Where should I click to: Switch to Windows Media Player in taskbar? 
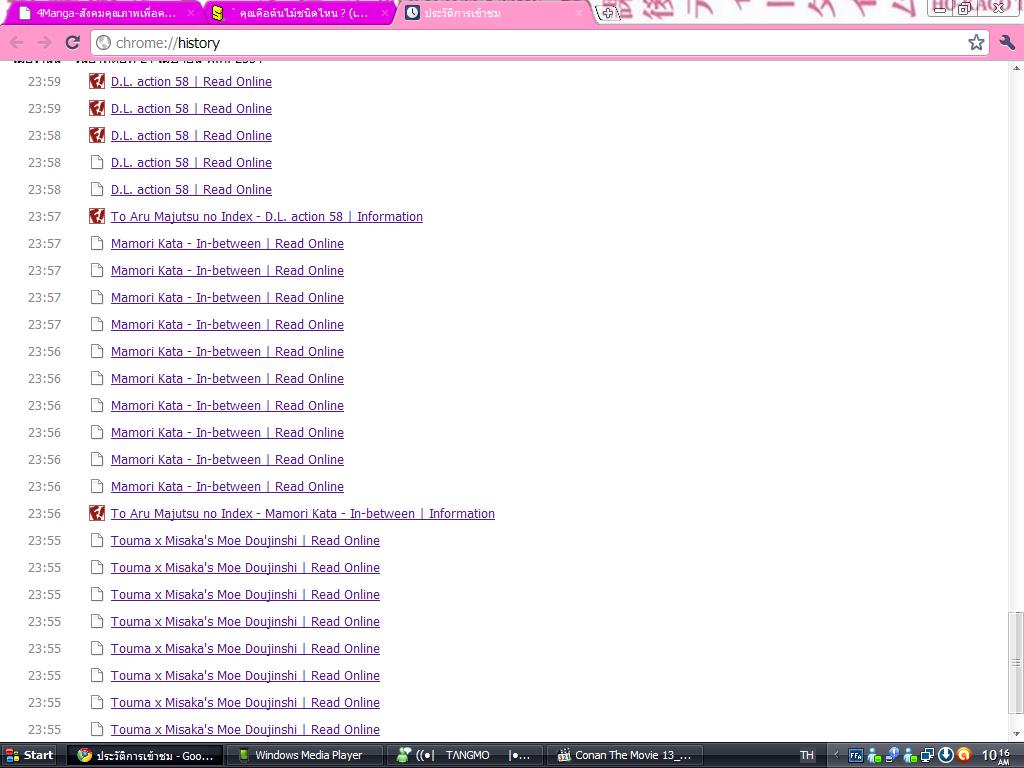pyautogui.click(x=303, y=756)
